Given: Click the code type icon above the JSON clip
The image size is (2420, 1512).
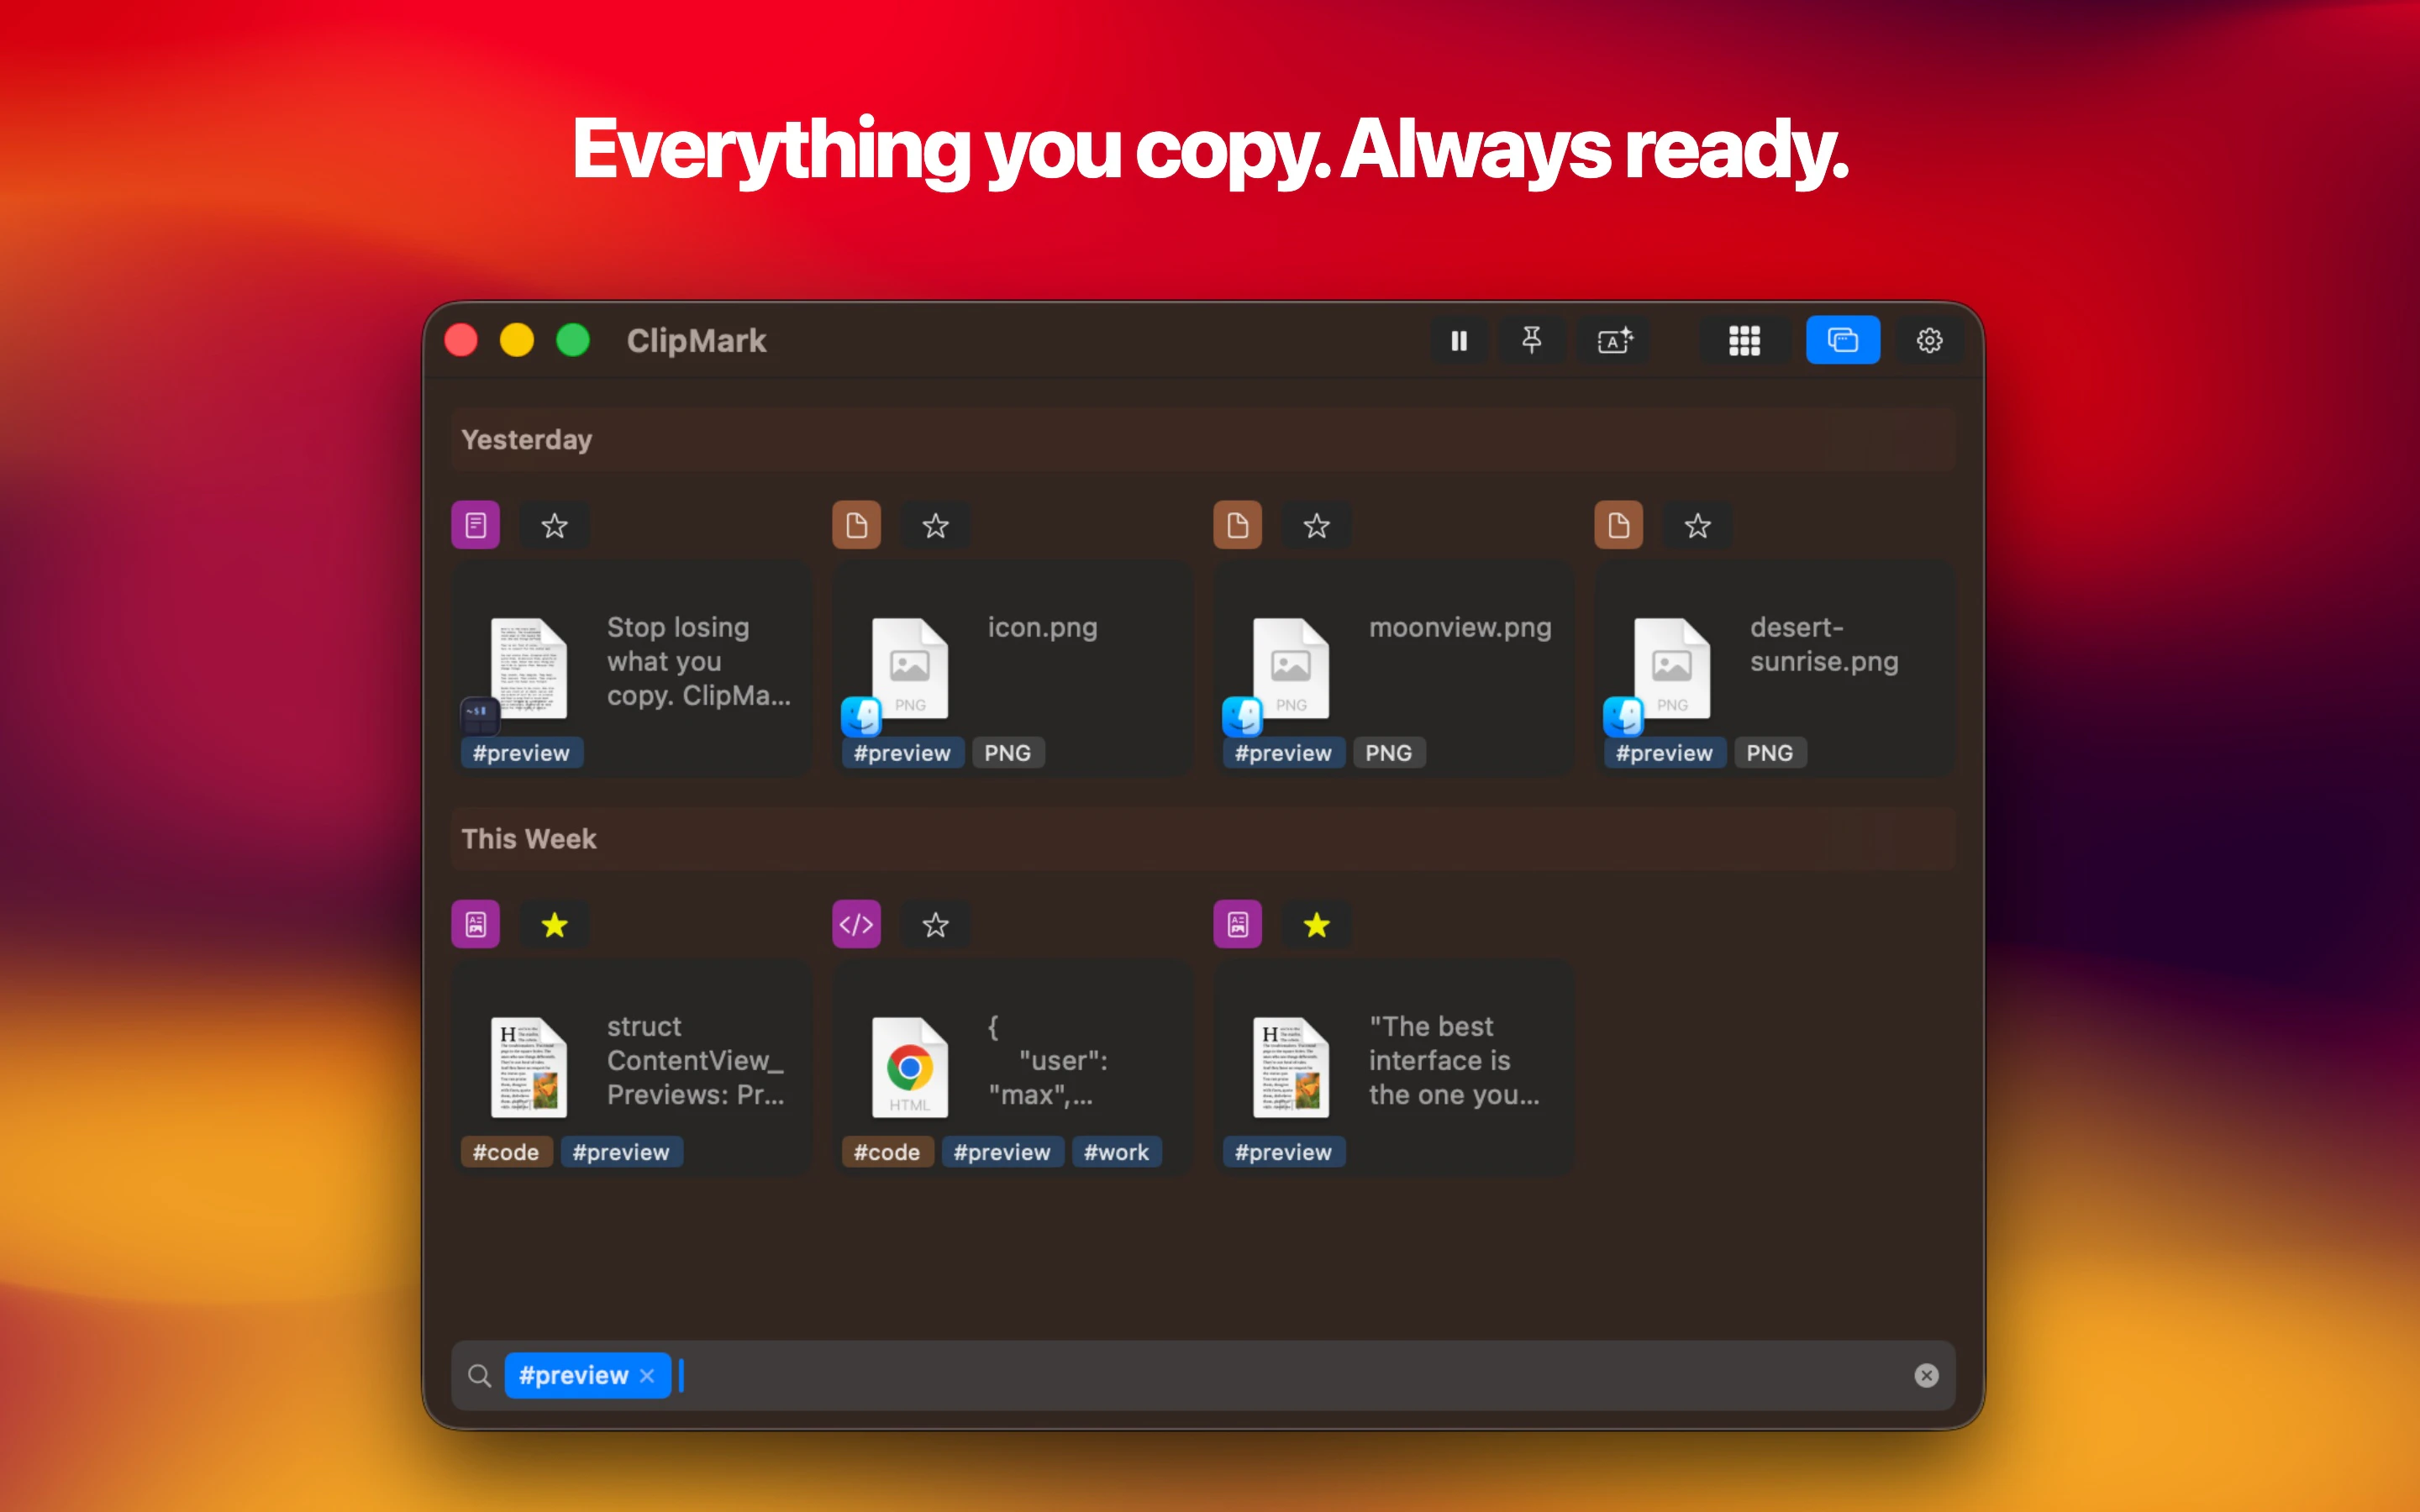Looking at the screenshot, I should [856, 924].
